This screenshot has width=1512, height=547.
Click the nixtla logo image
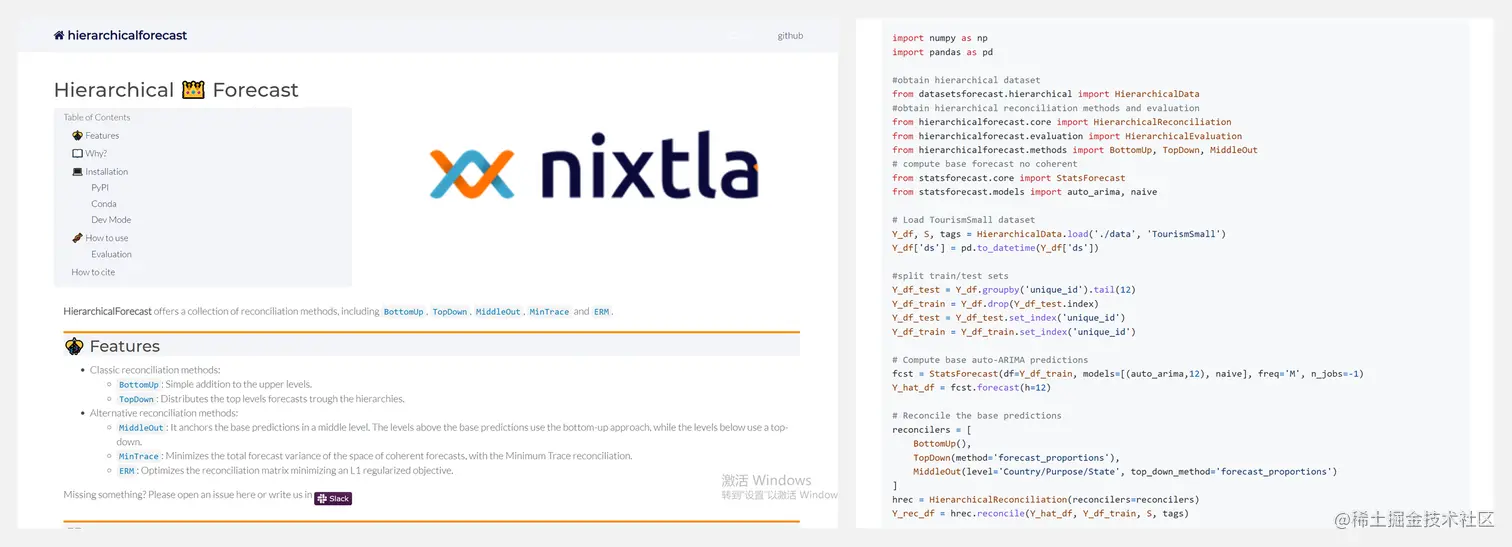click(x=594, y=165)
